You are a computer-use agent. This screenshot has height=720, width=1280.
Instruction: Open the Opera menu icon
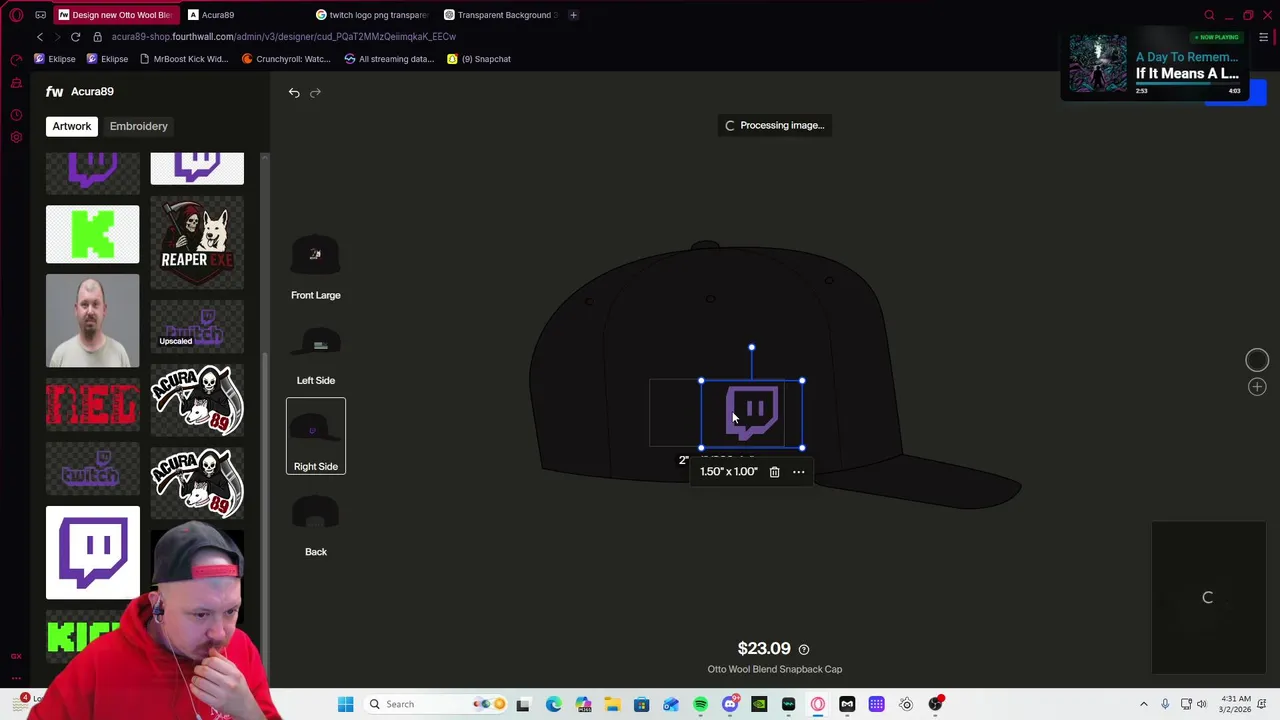[16, 15]
